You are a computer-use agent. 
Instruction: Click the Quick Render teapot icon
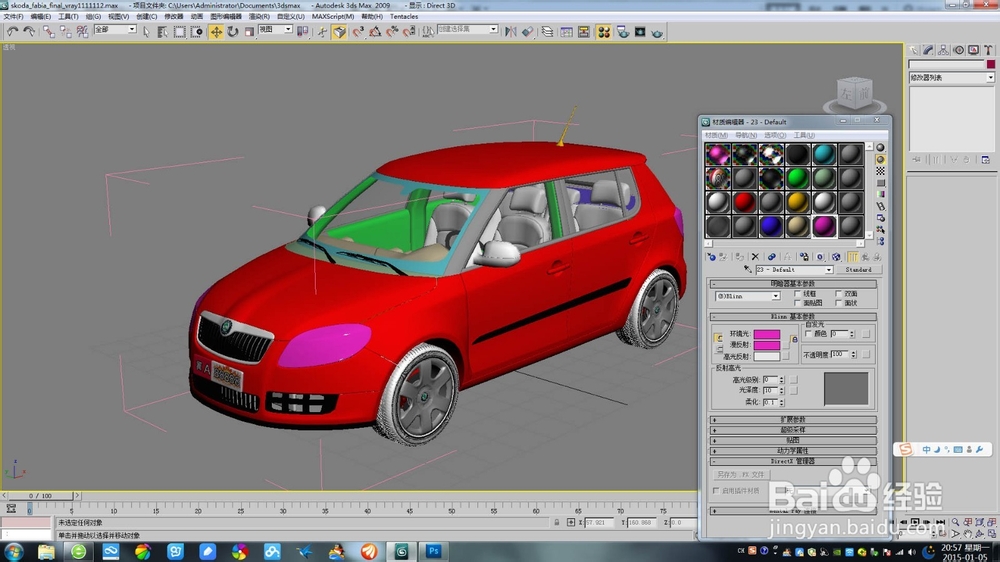coord(657,32)
